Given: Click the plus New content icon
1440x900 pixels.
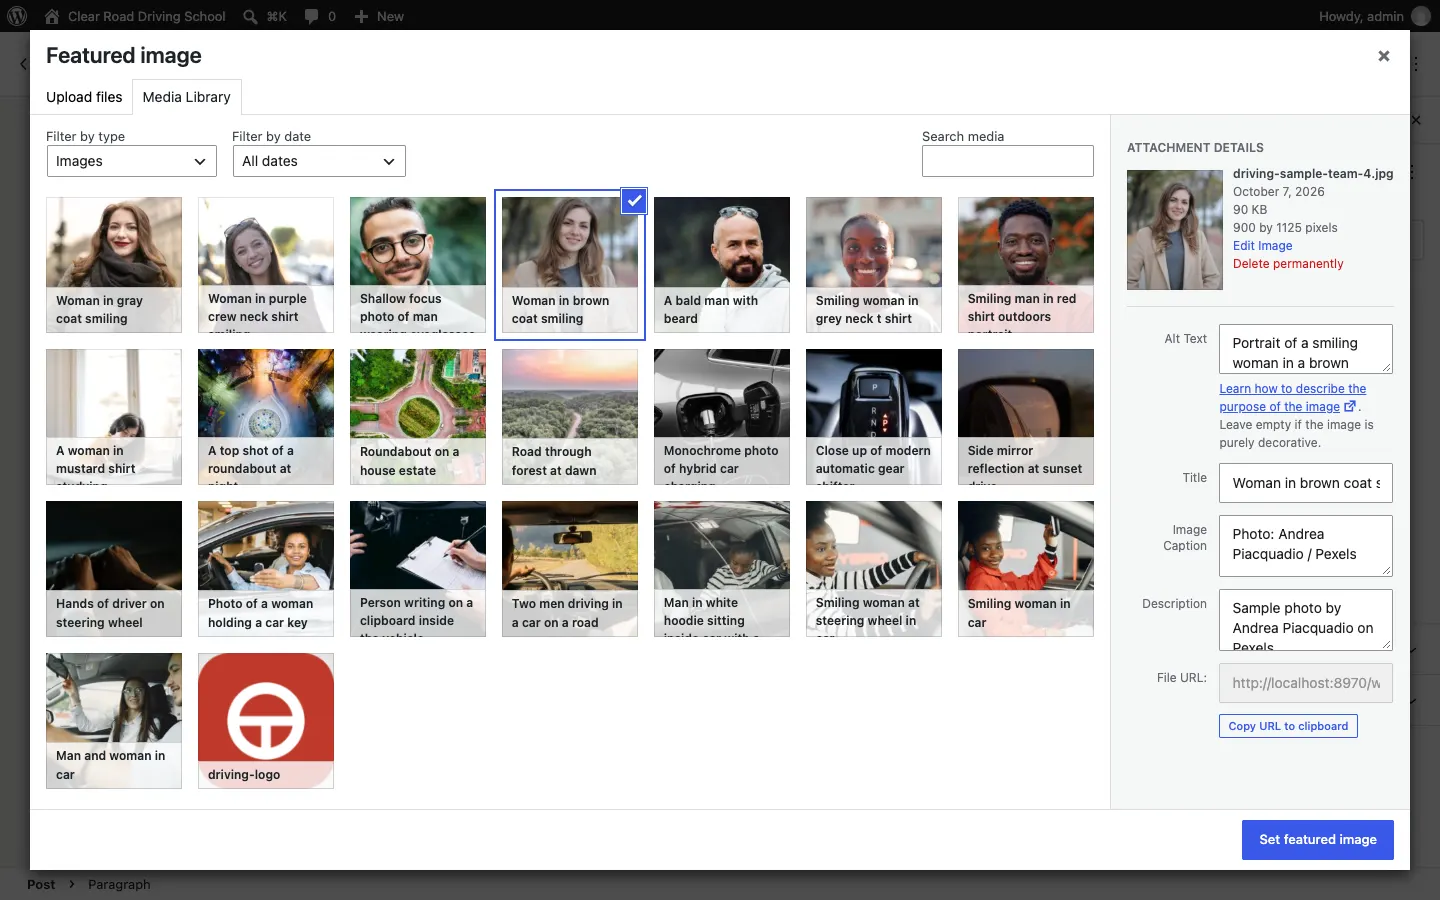Looking at the screenshot, I should [361, 16].
